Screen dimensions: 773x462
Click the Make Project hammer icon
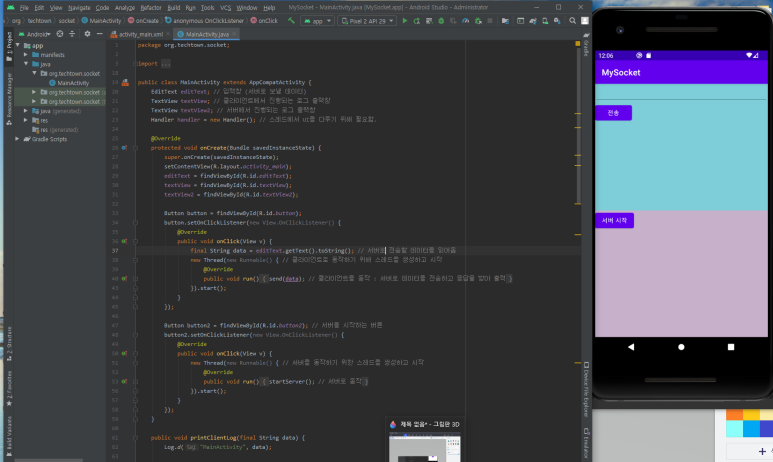click(291, 21)
